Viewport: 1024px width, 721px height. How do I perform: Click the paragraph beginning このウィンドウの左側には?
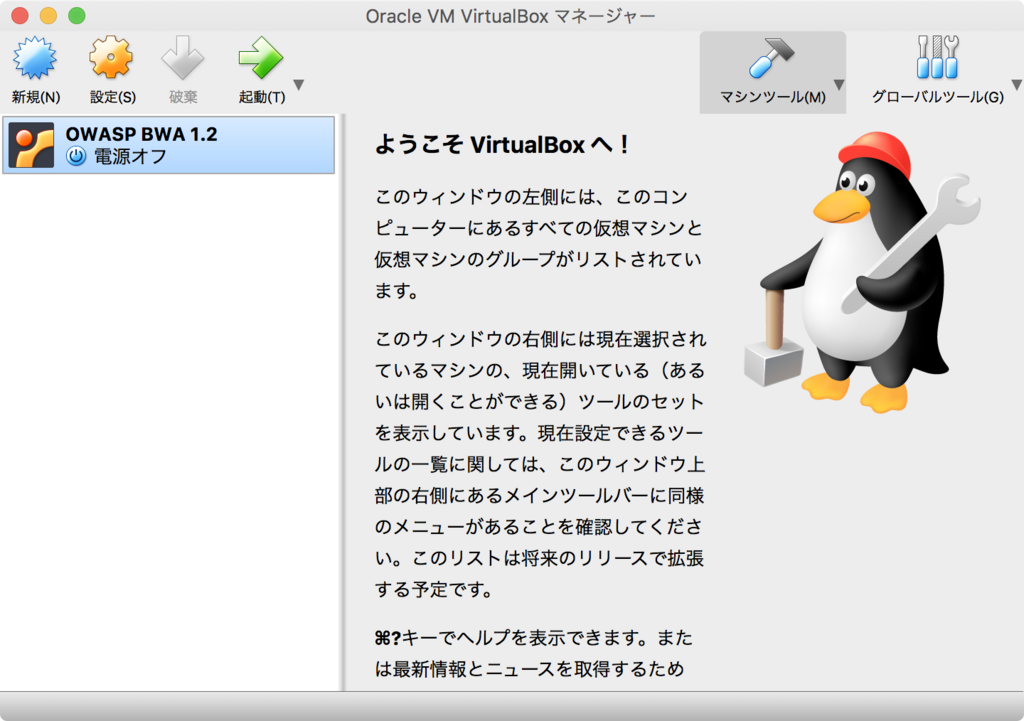539,244
